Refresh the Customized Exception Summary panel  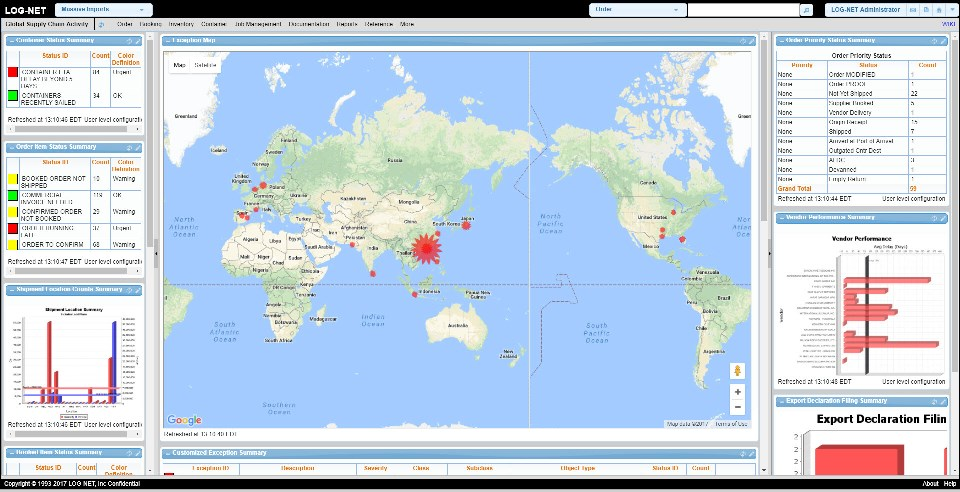(743, 453)
